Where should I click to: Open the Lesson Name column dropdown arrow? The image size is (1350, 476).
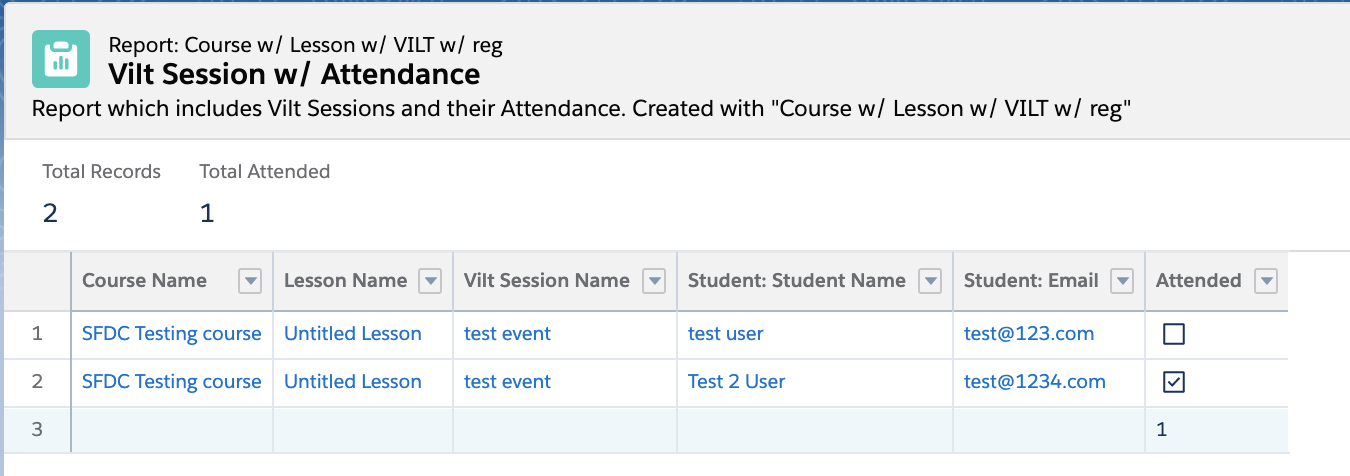point(430,281)
